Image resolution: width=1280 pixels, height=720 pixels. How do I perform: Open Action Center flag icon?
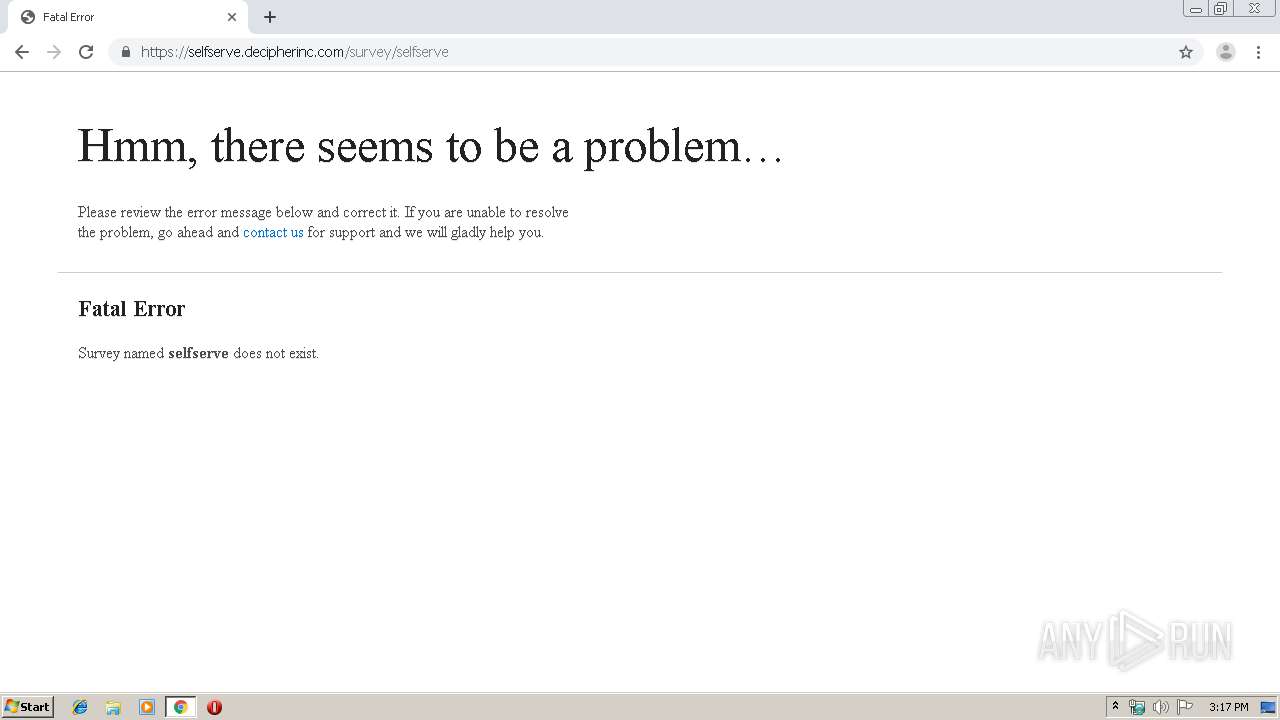(1185, 707)
